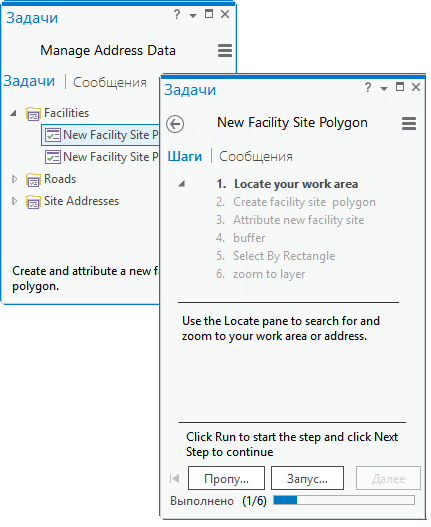Click the Пропу... skip button

point(226,478)
